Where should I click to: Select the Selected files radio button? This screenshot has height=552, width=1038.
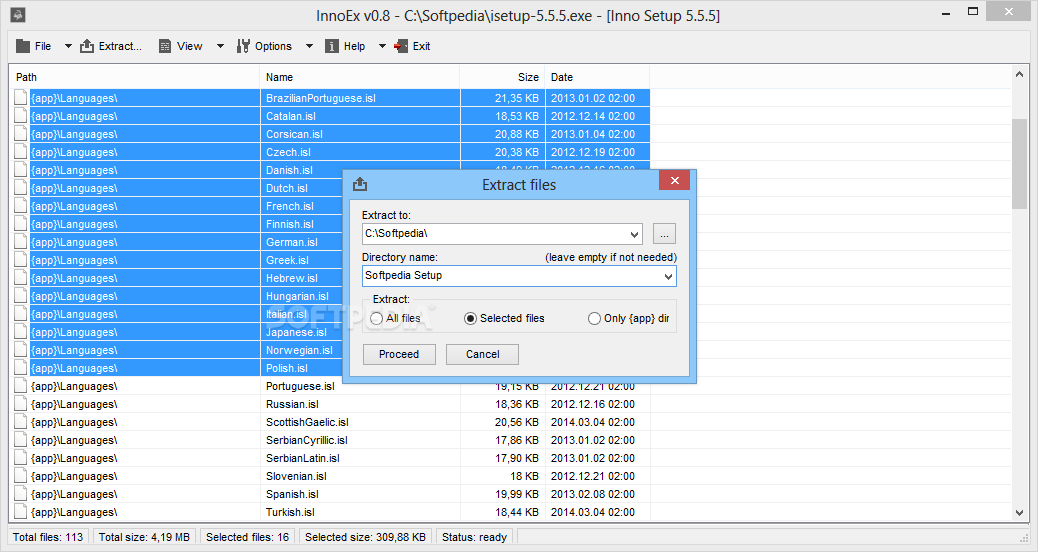pyautogui.click(x=470, y=318)
